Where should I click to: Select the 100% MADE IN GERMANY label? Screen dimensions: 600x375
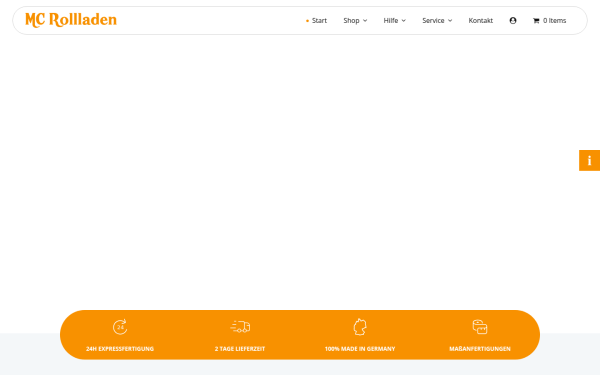360,349
